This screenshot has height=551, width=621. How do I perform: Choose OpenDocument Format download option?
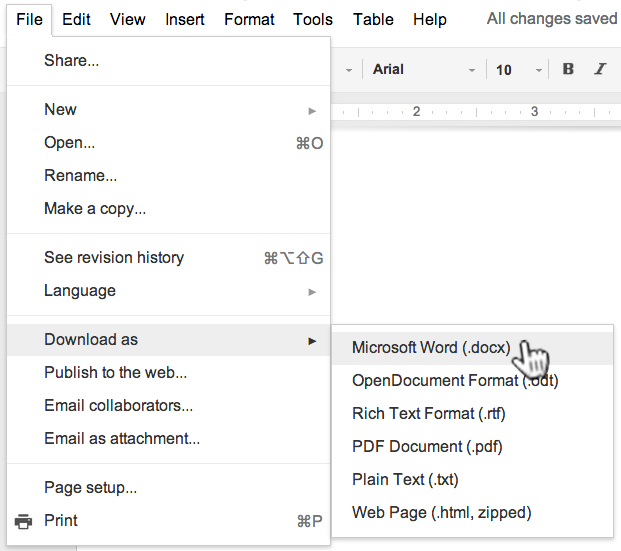pyautogui.click(x=454, y=380)
